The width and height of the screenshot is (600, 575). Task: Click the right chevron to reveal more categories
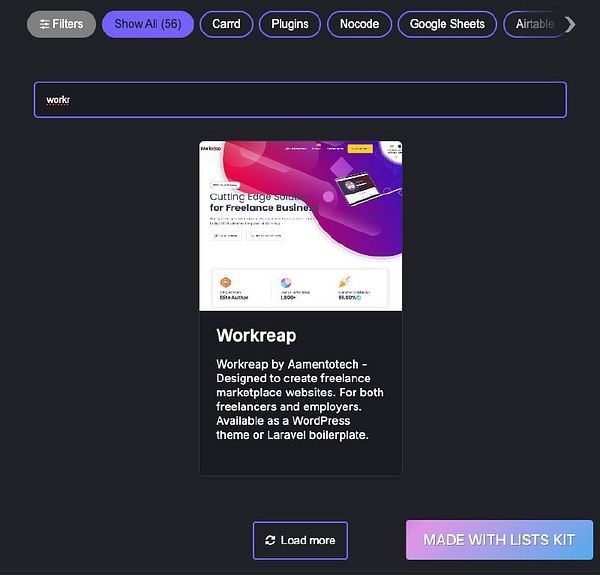tap(571, 24)
